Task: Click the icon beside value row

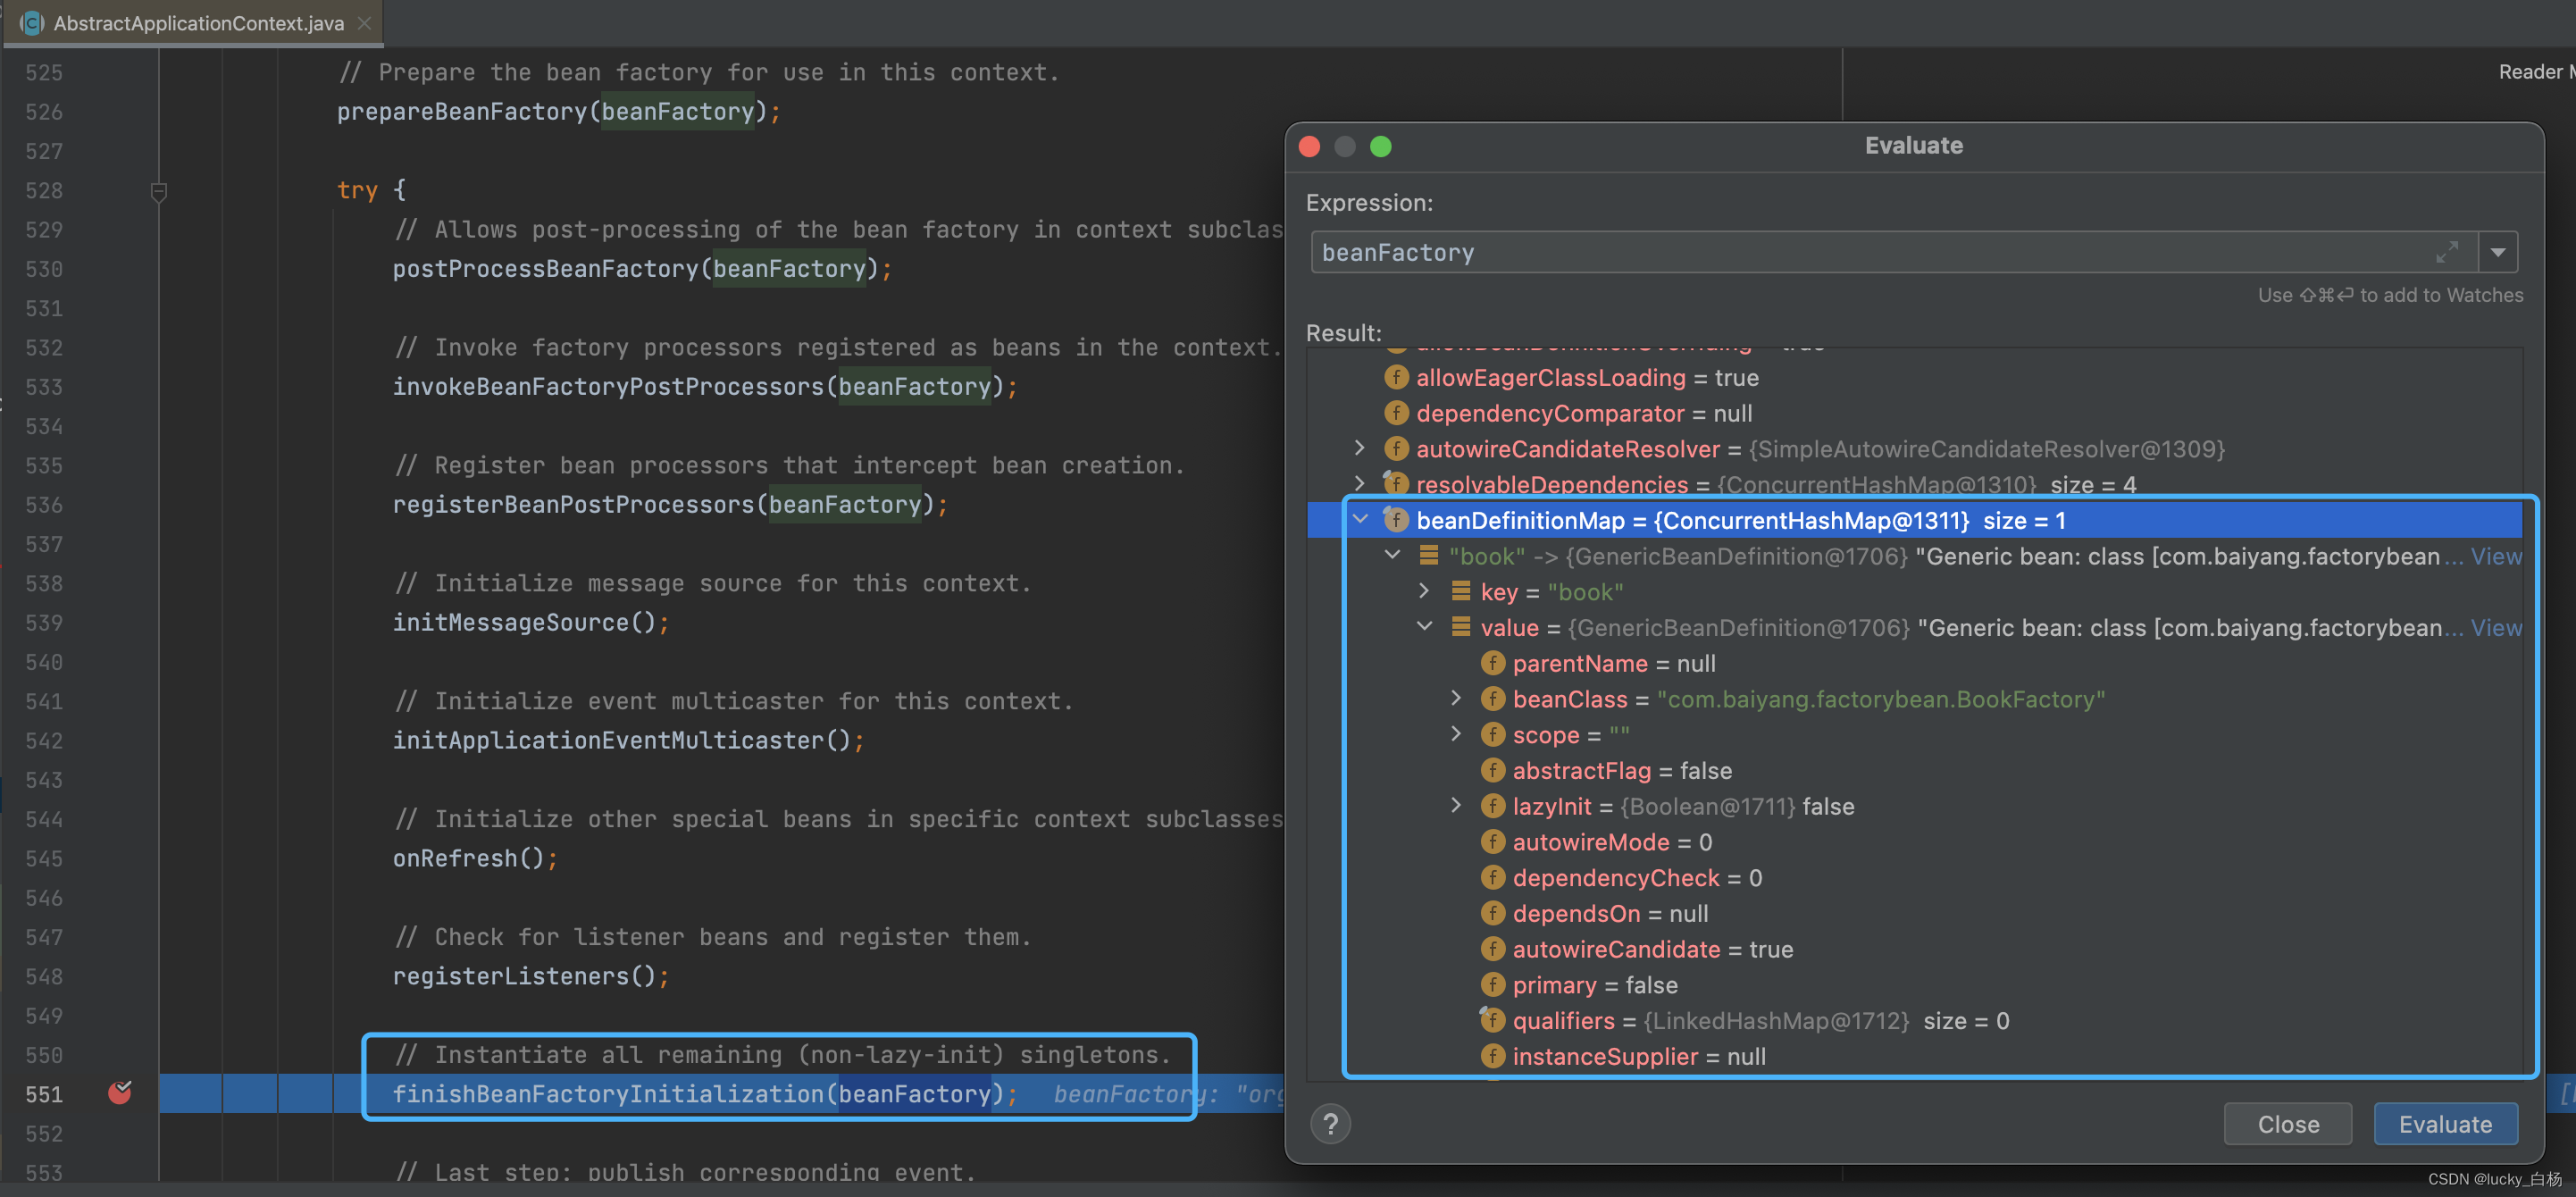Action: [x=1461, y=627]
